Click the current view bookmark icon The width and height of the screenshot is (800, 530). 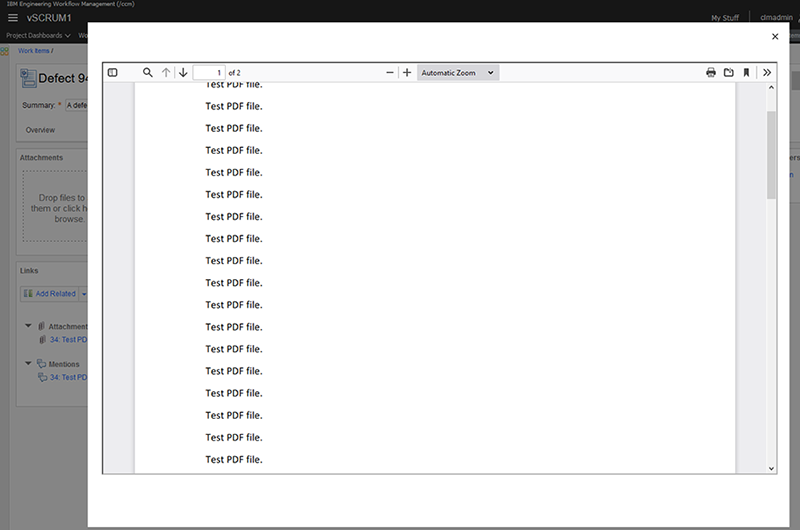click(746, 73)
